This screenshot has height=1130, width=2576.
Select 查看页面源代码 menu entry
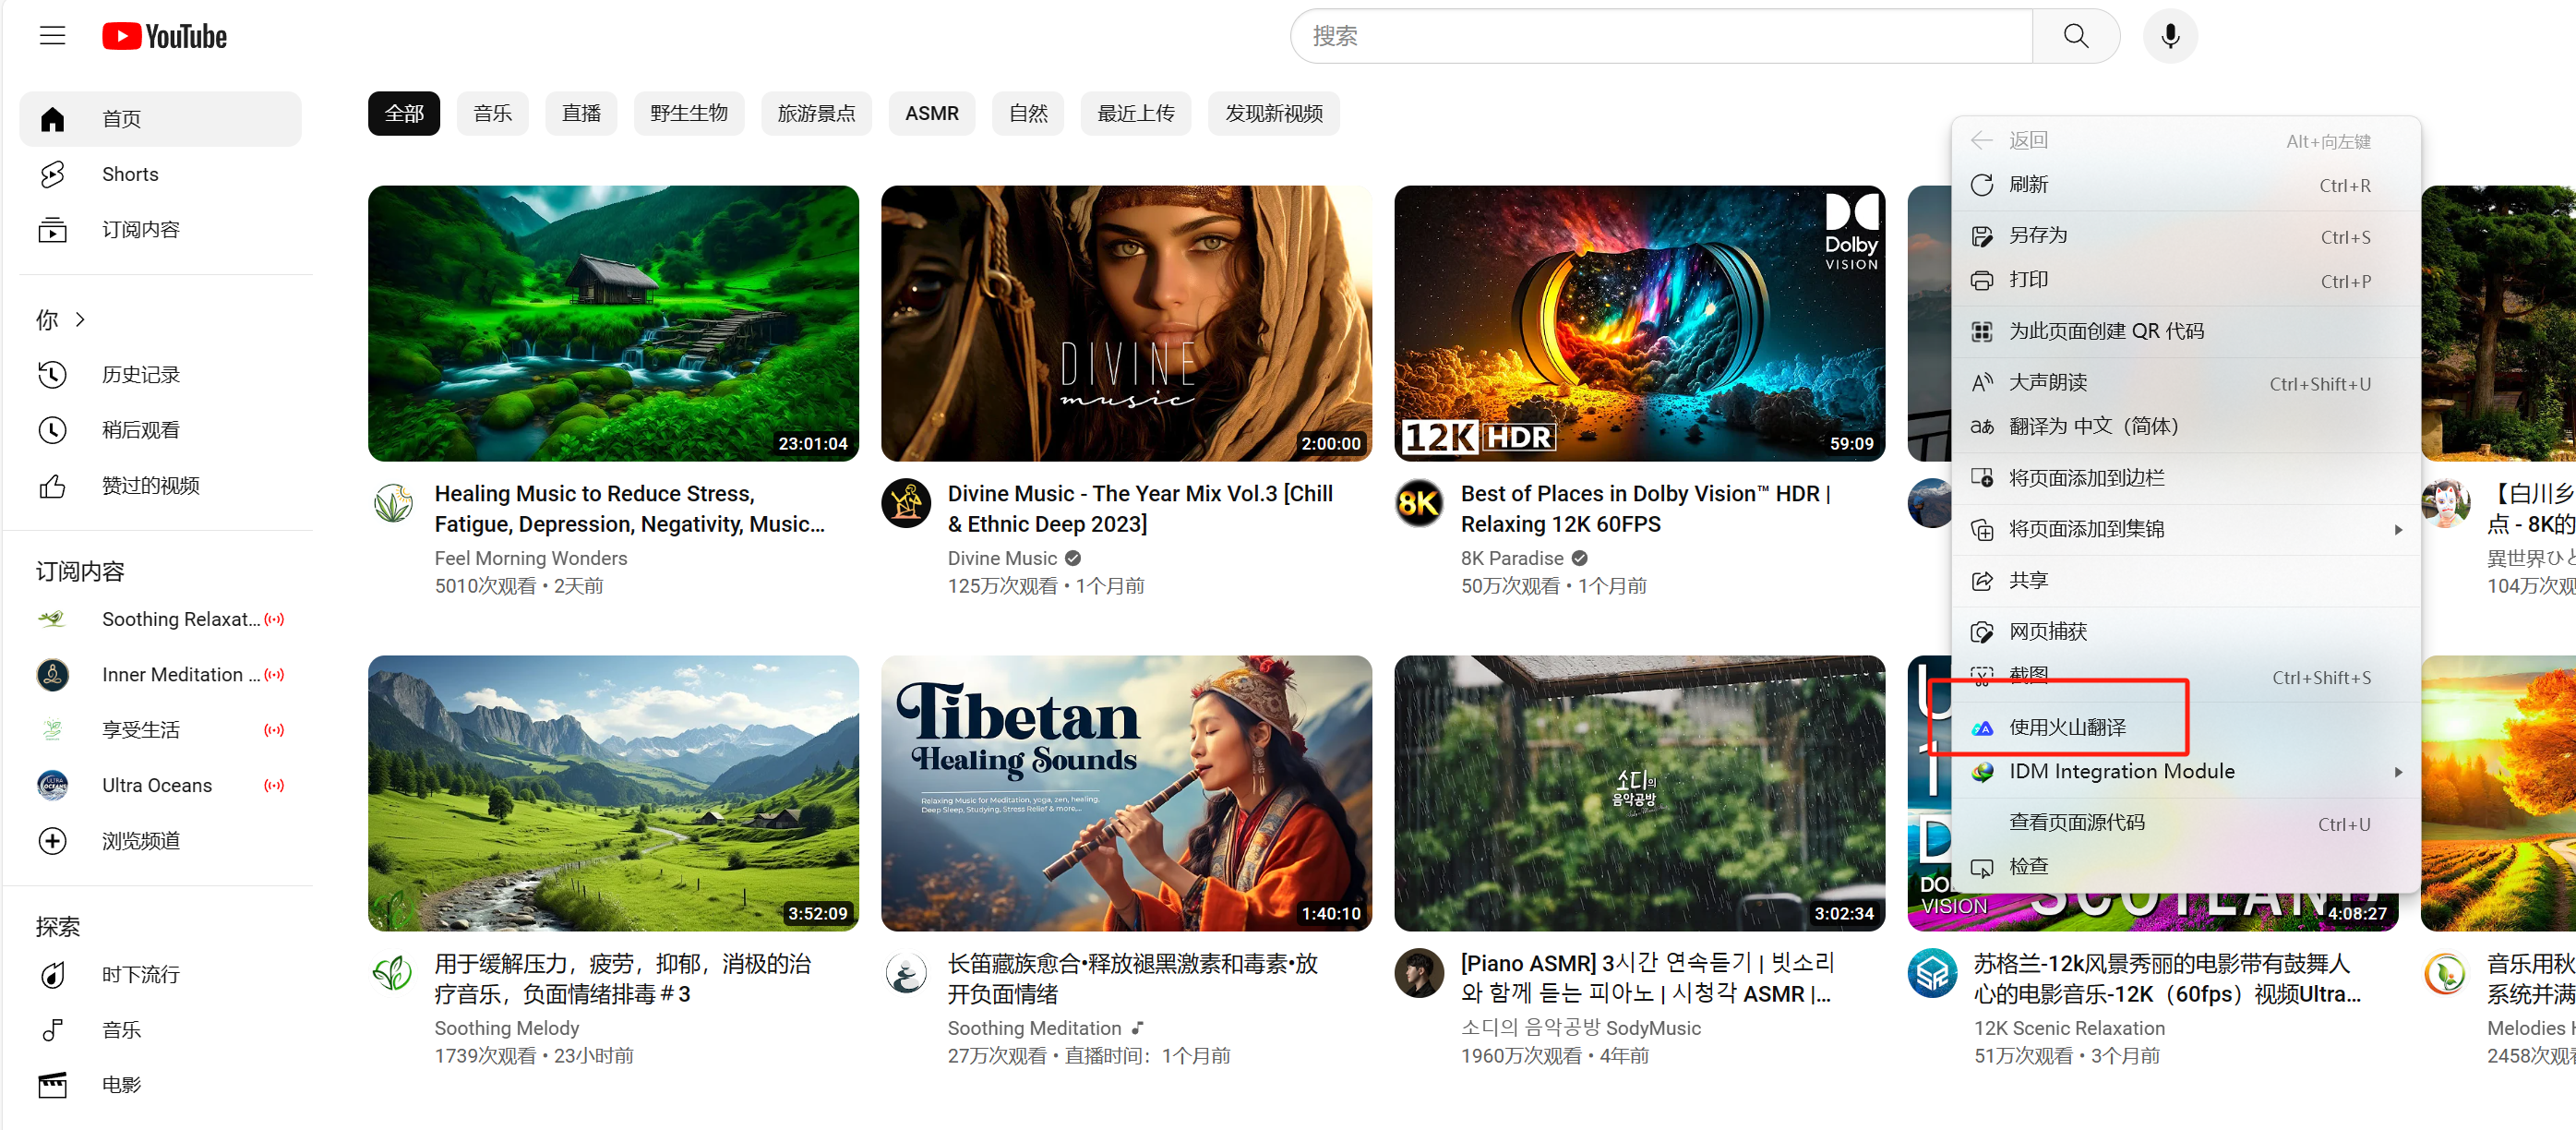(x=2185, y=822)
